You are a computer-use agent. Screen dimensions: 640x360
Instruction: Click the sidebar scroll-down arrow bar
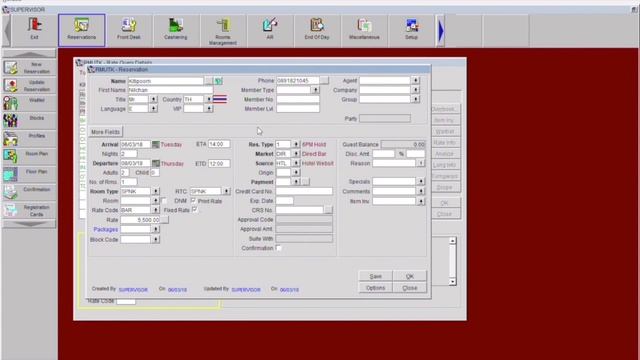coord(29,224)
